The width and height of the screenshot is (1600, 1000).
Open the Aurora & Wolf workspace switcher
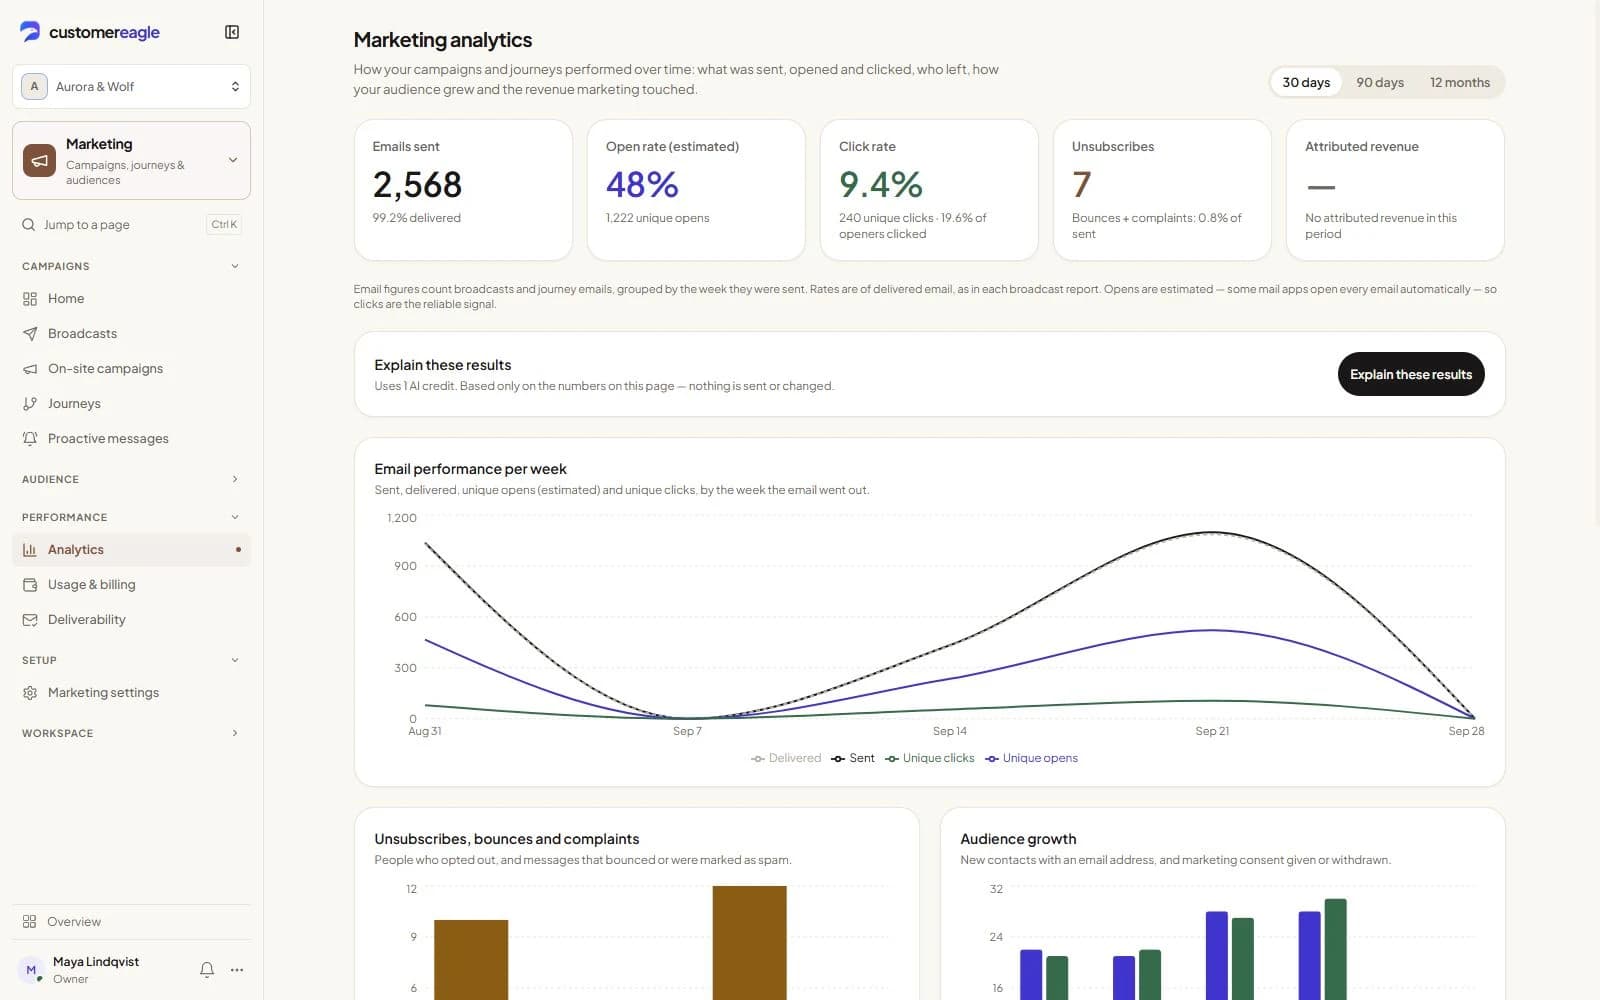131,87
